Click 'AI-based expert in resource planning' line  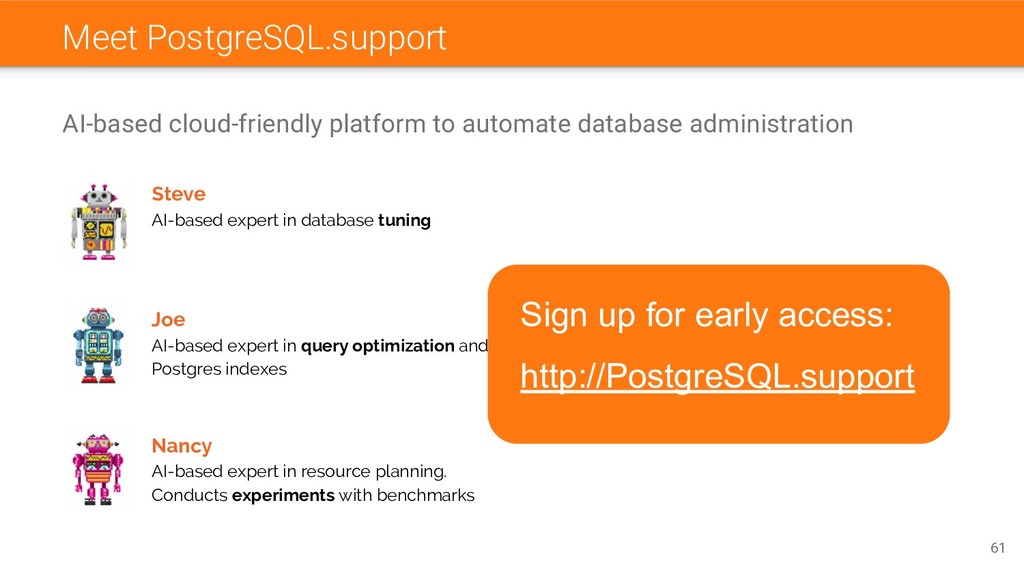tap(299, 472)
